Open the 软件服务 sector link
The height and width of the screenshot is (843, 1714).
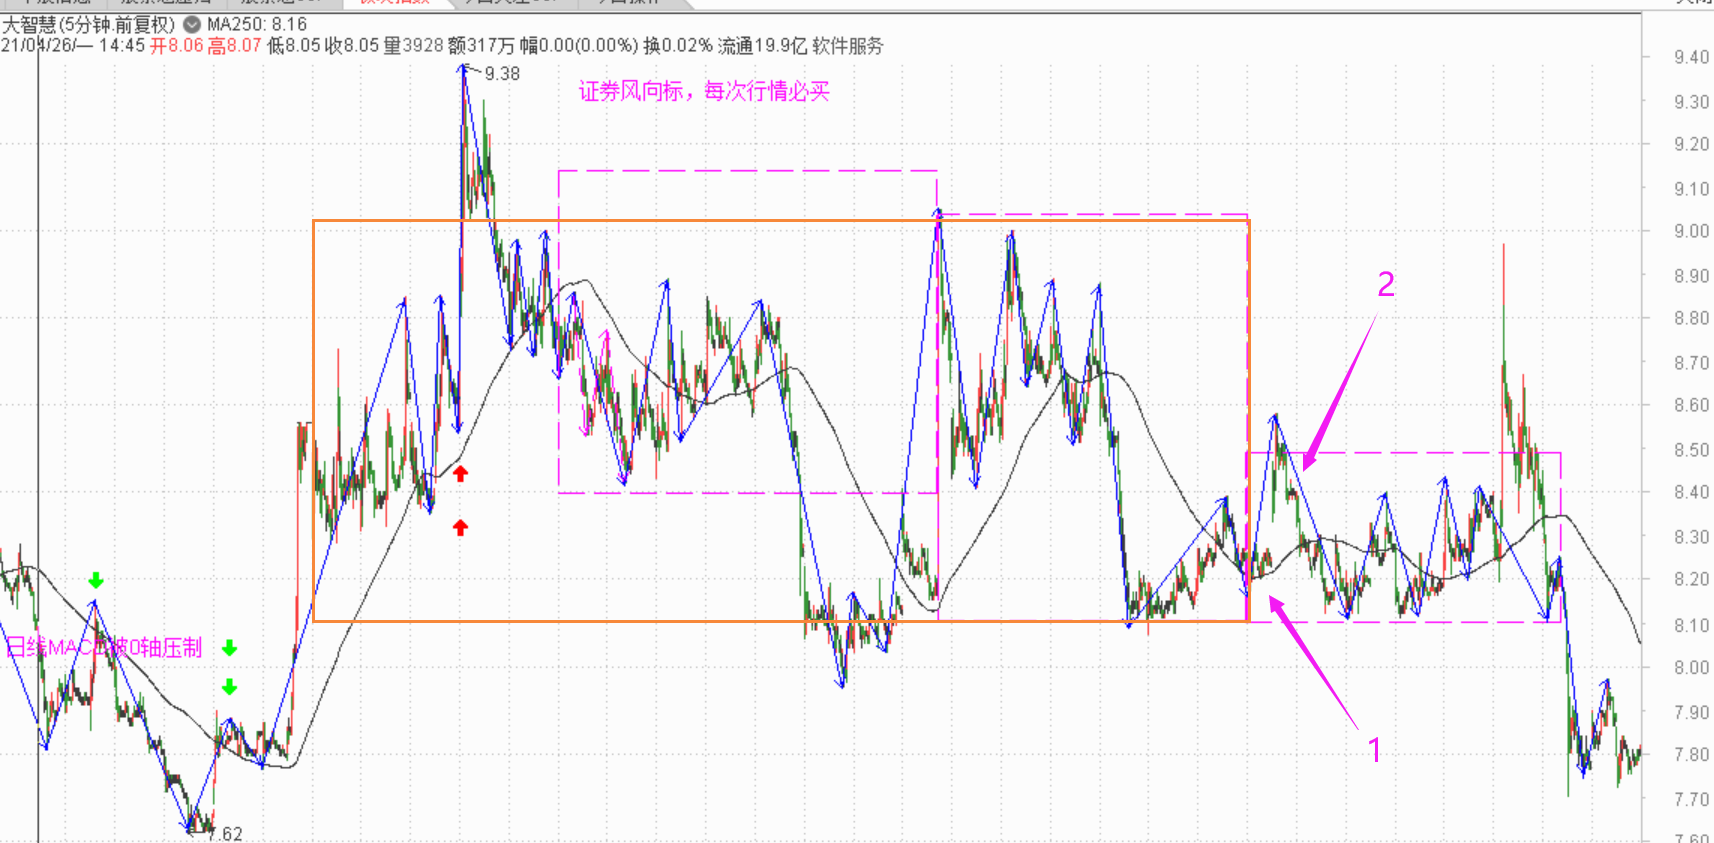pos(848,46)
